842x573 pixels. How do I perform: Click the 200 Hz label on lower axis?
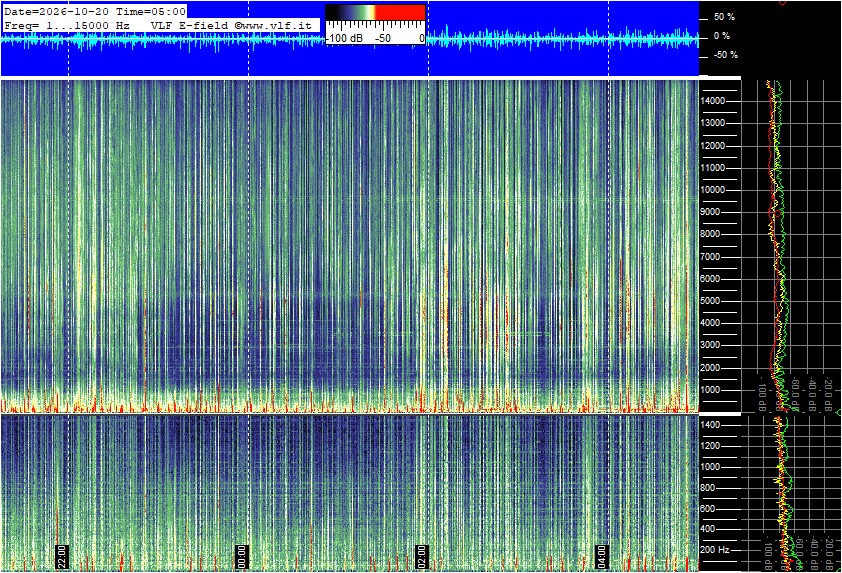tap(715, 550)
